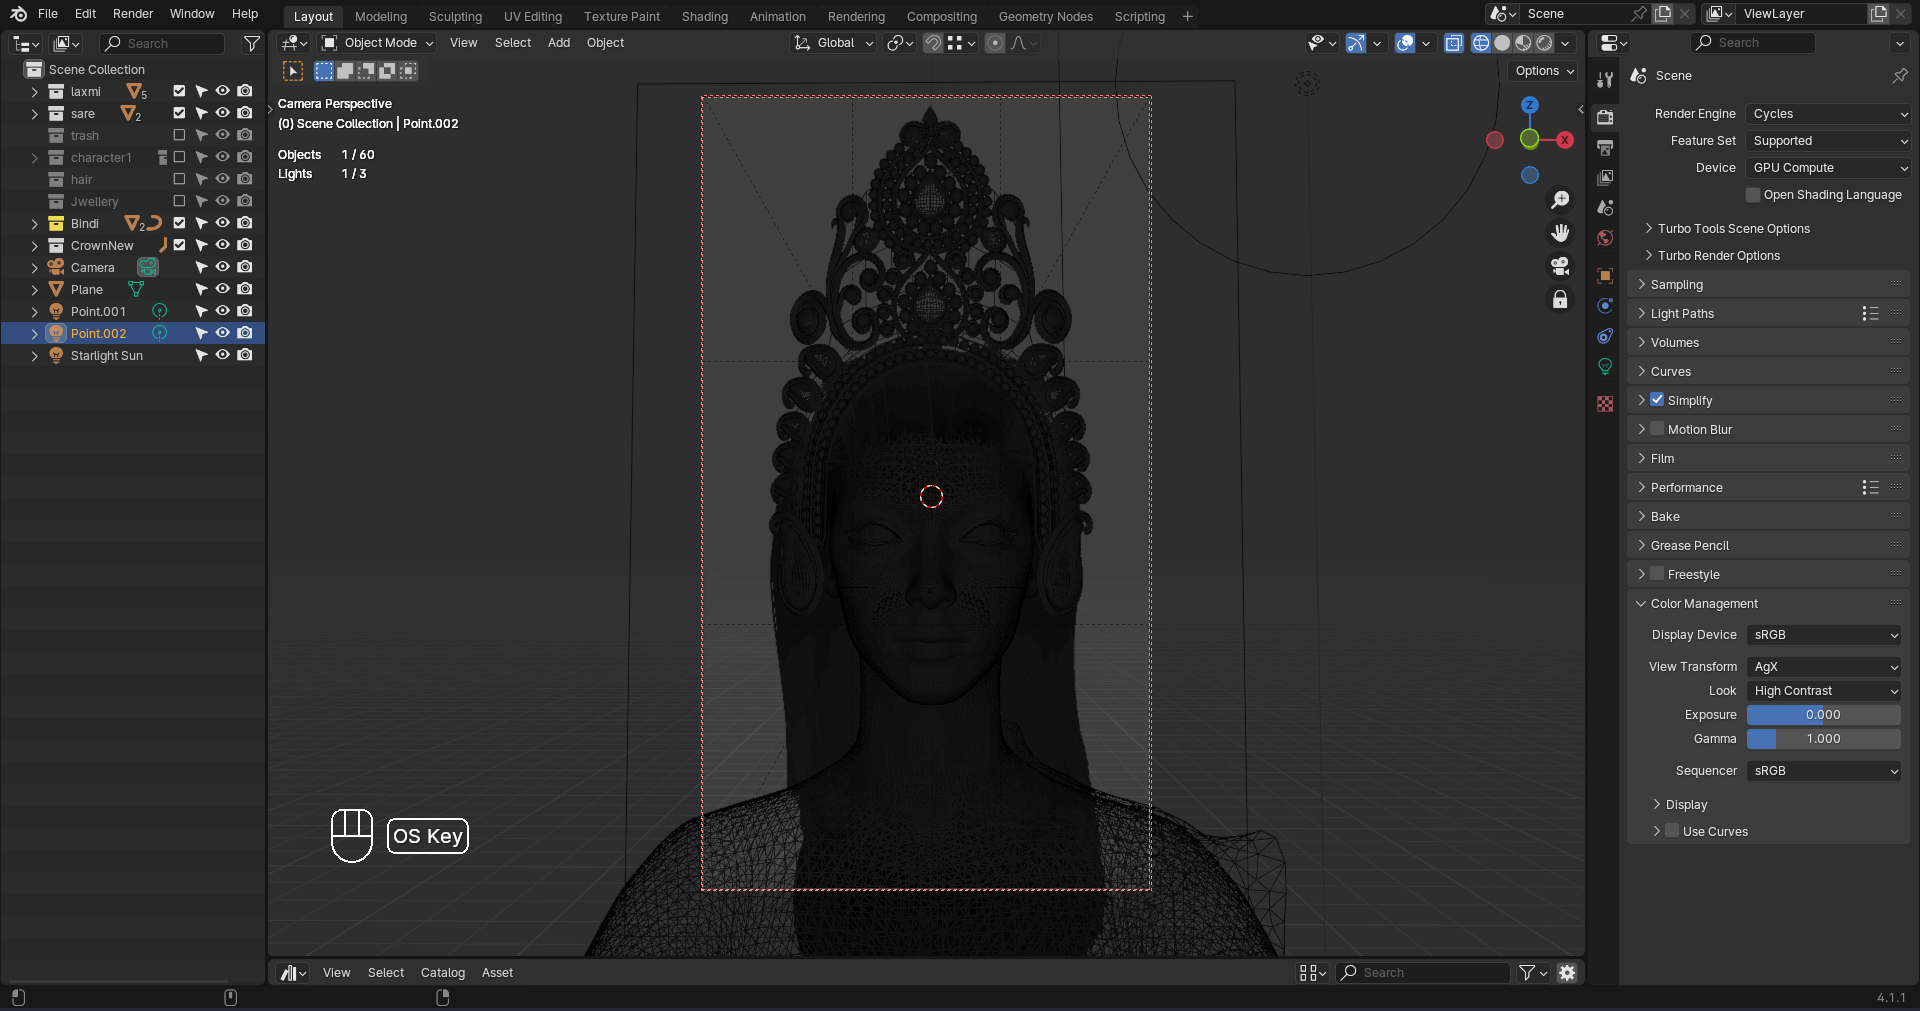Open the View Transform AgX dropdown
This screenshot has width=1920, height=1011.
[x=1824, y=667]
